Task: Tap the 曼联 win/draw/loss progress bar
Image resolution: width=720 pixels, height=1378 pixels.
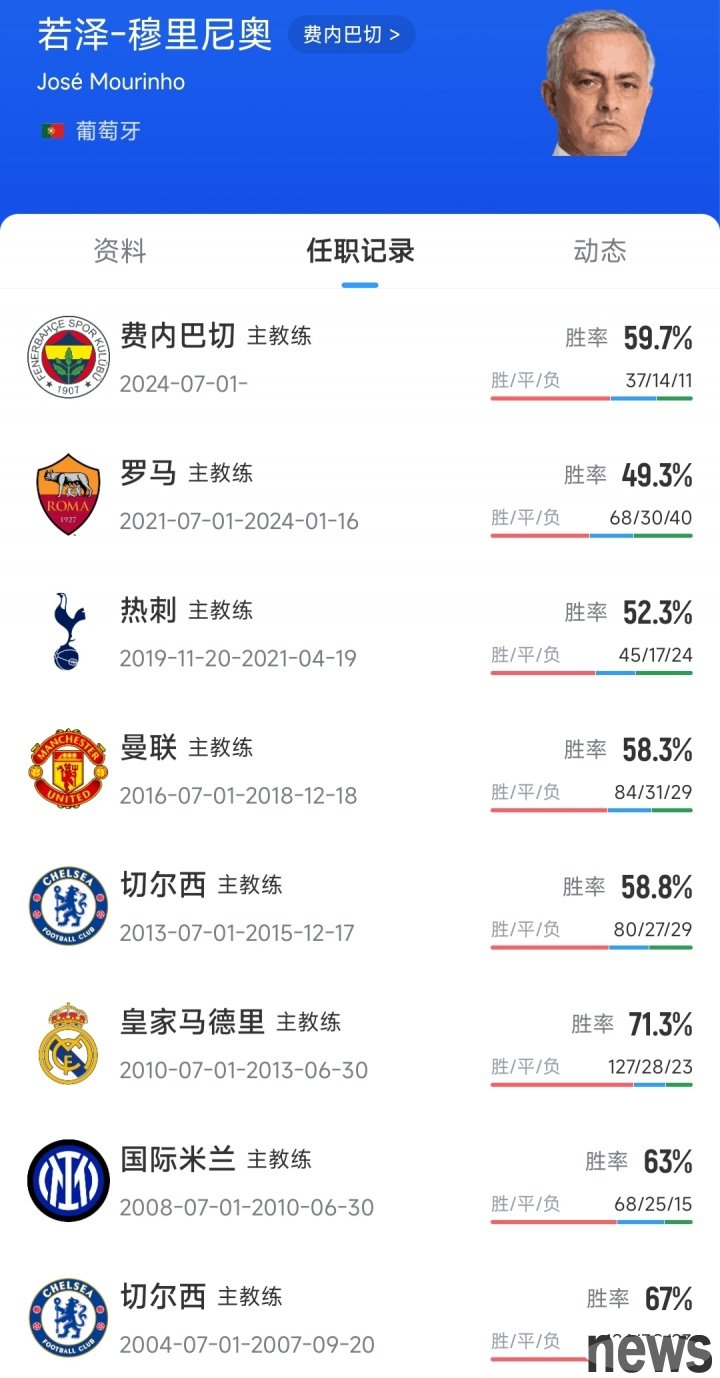Action: click(x=591, y=810)
